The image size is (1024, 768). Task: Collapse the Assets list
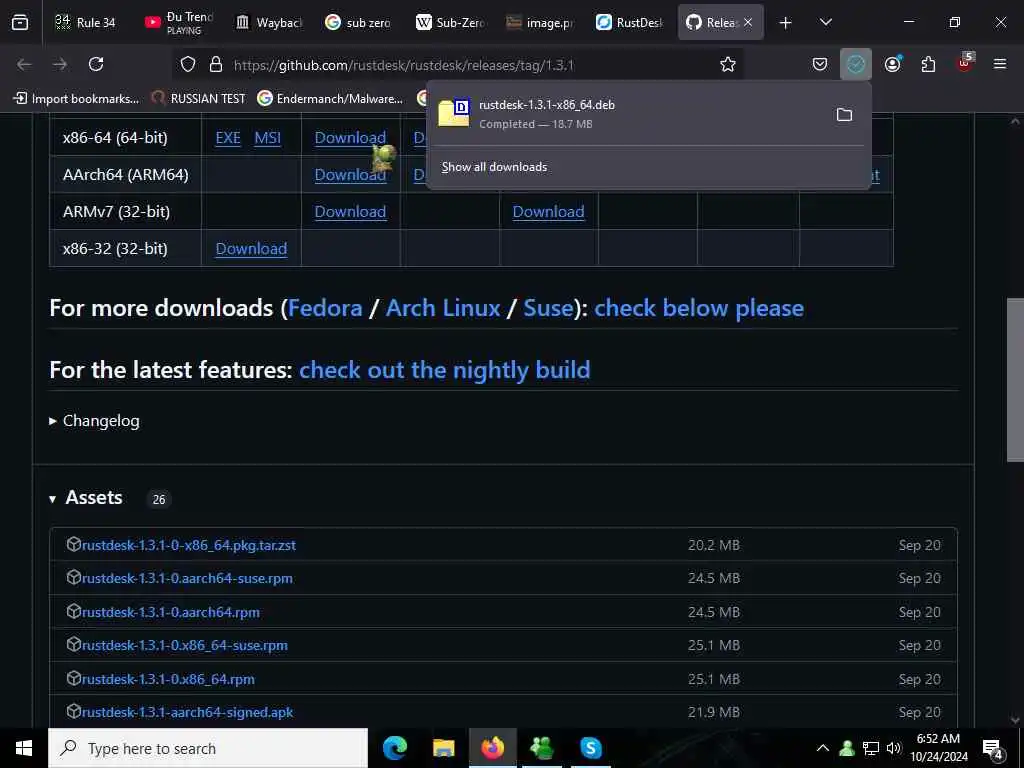coord(87,498)
